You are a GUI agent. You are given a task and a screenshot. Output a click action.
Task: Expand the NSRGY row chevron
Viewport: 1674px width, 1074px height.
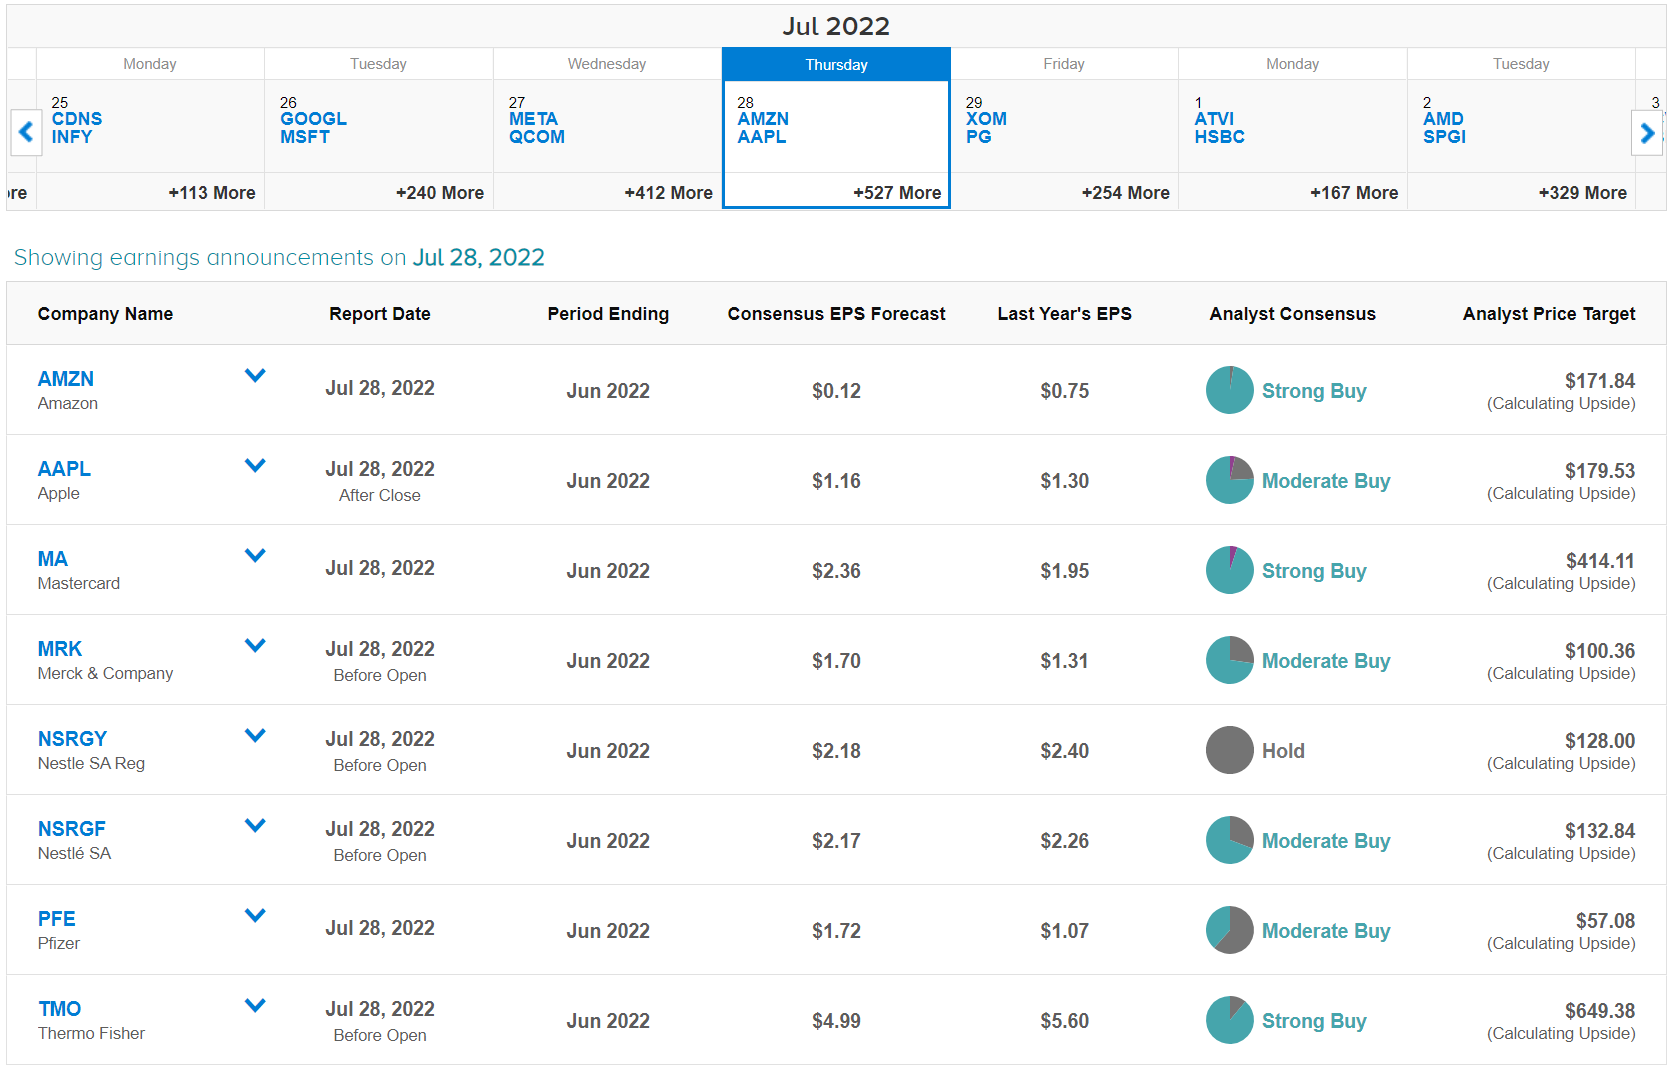[x=255, y=735]
